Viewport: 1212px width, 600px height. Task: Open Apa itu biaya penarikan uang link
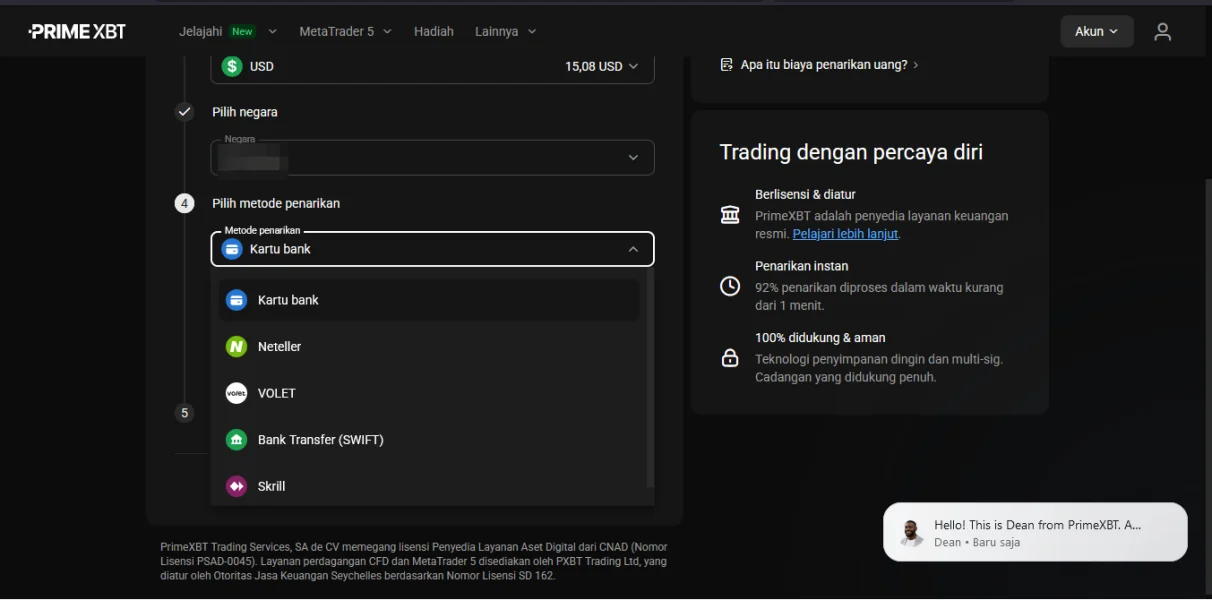823,65
